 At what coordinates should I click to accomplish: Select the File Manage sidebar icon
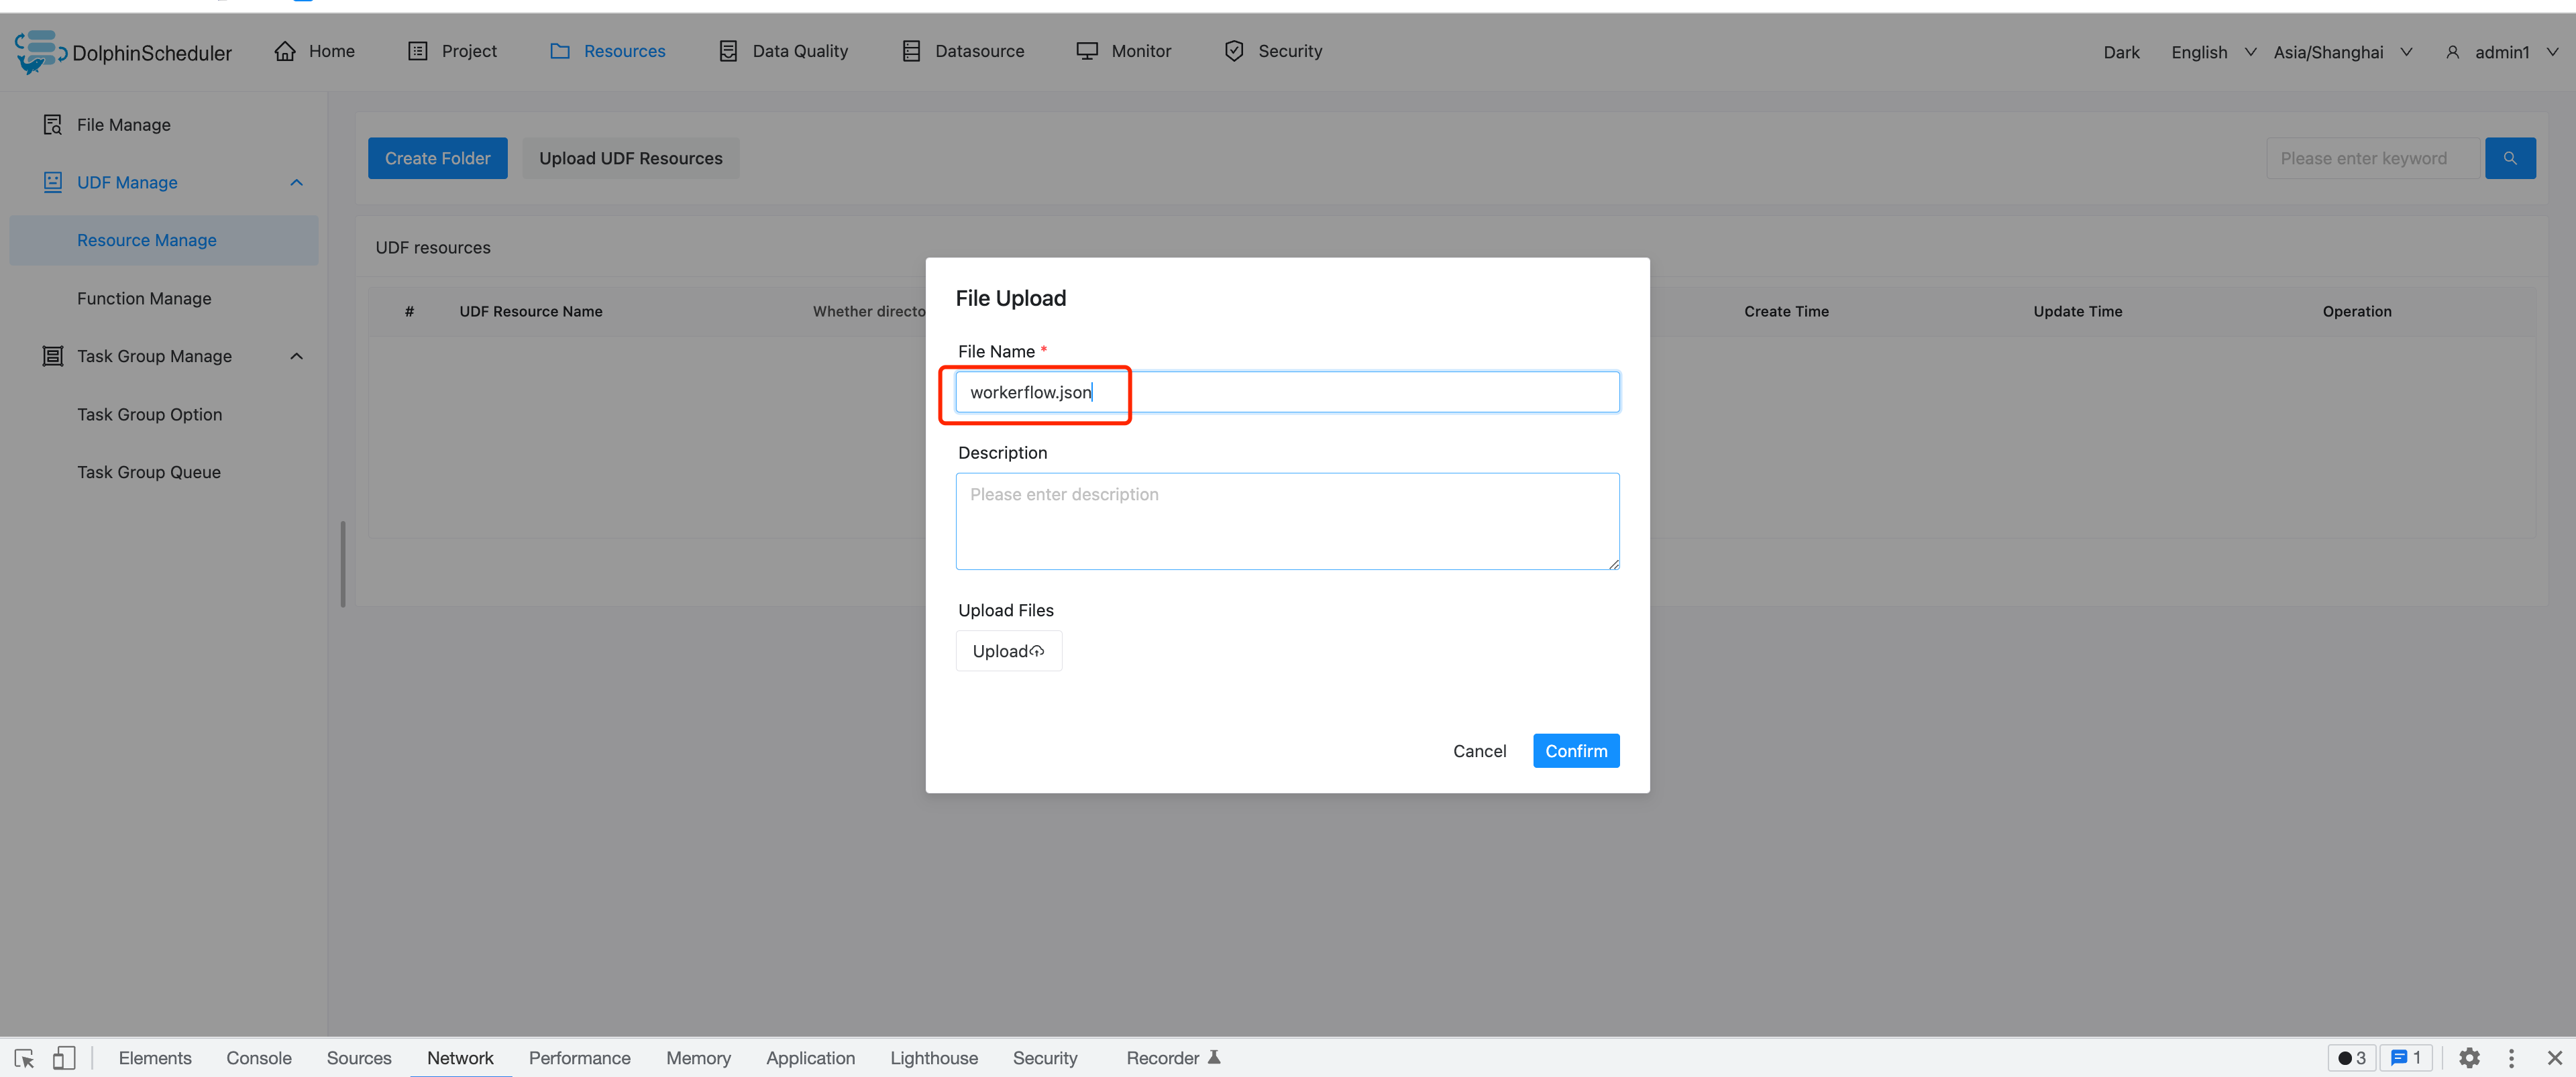pos(52,124)
